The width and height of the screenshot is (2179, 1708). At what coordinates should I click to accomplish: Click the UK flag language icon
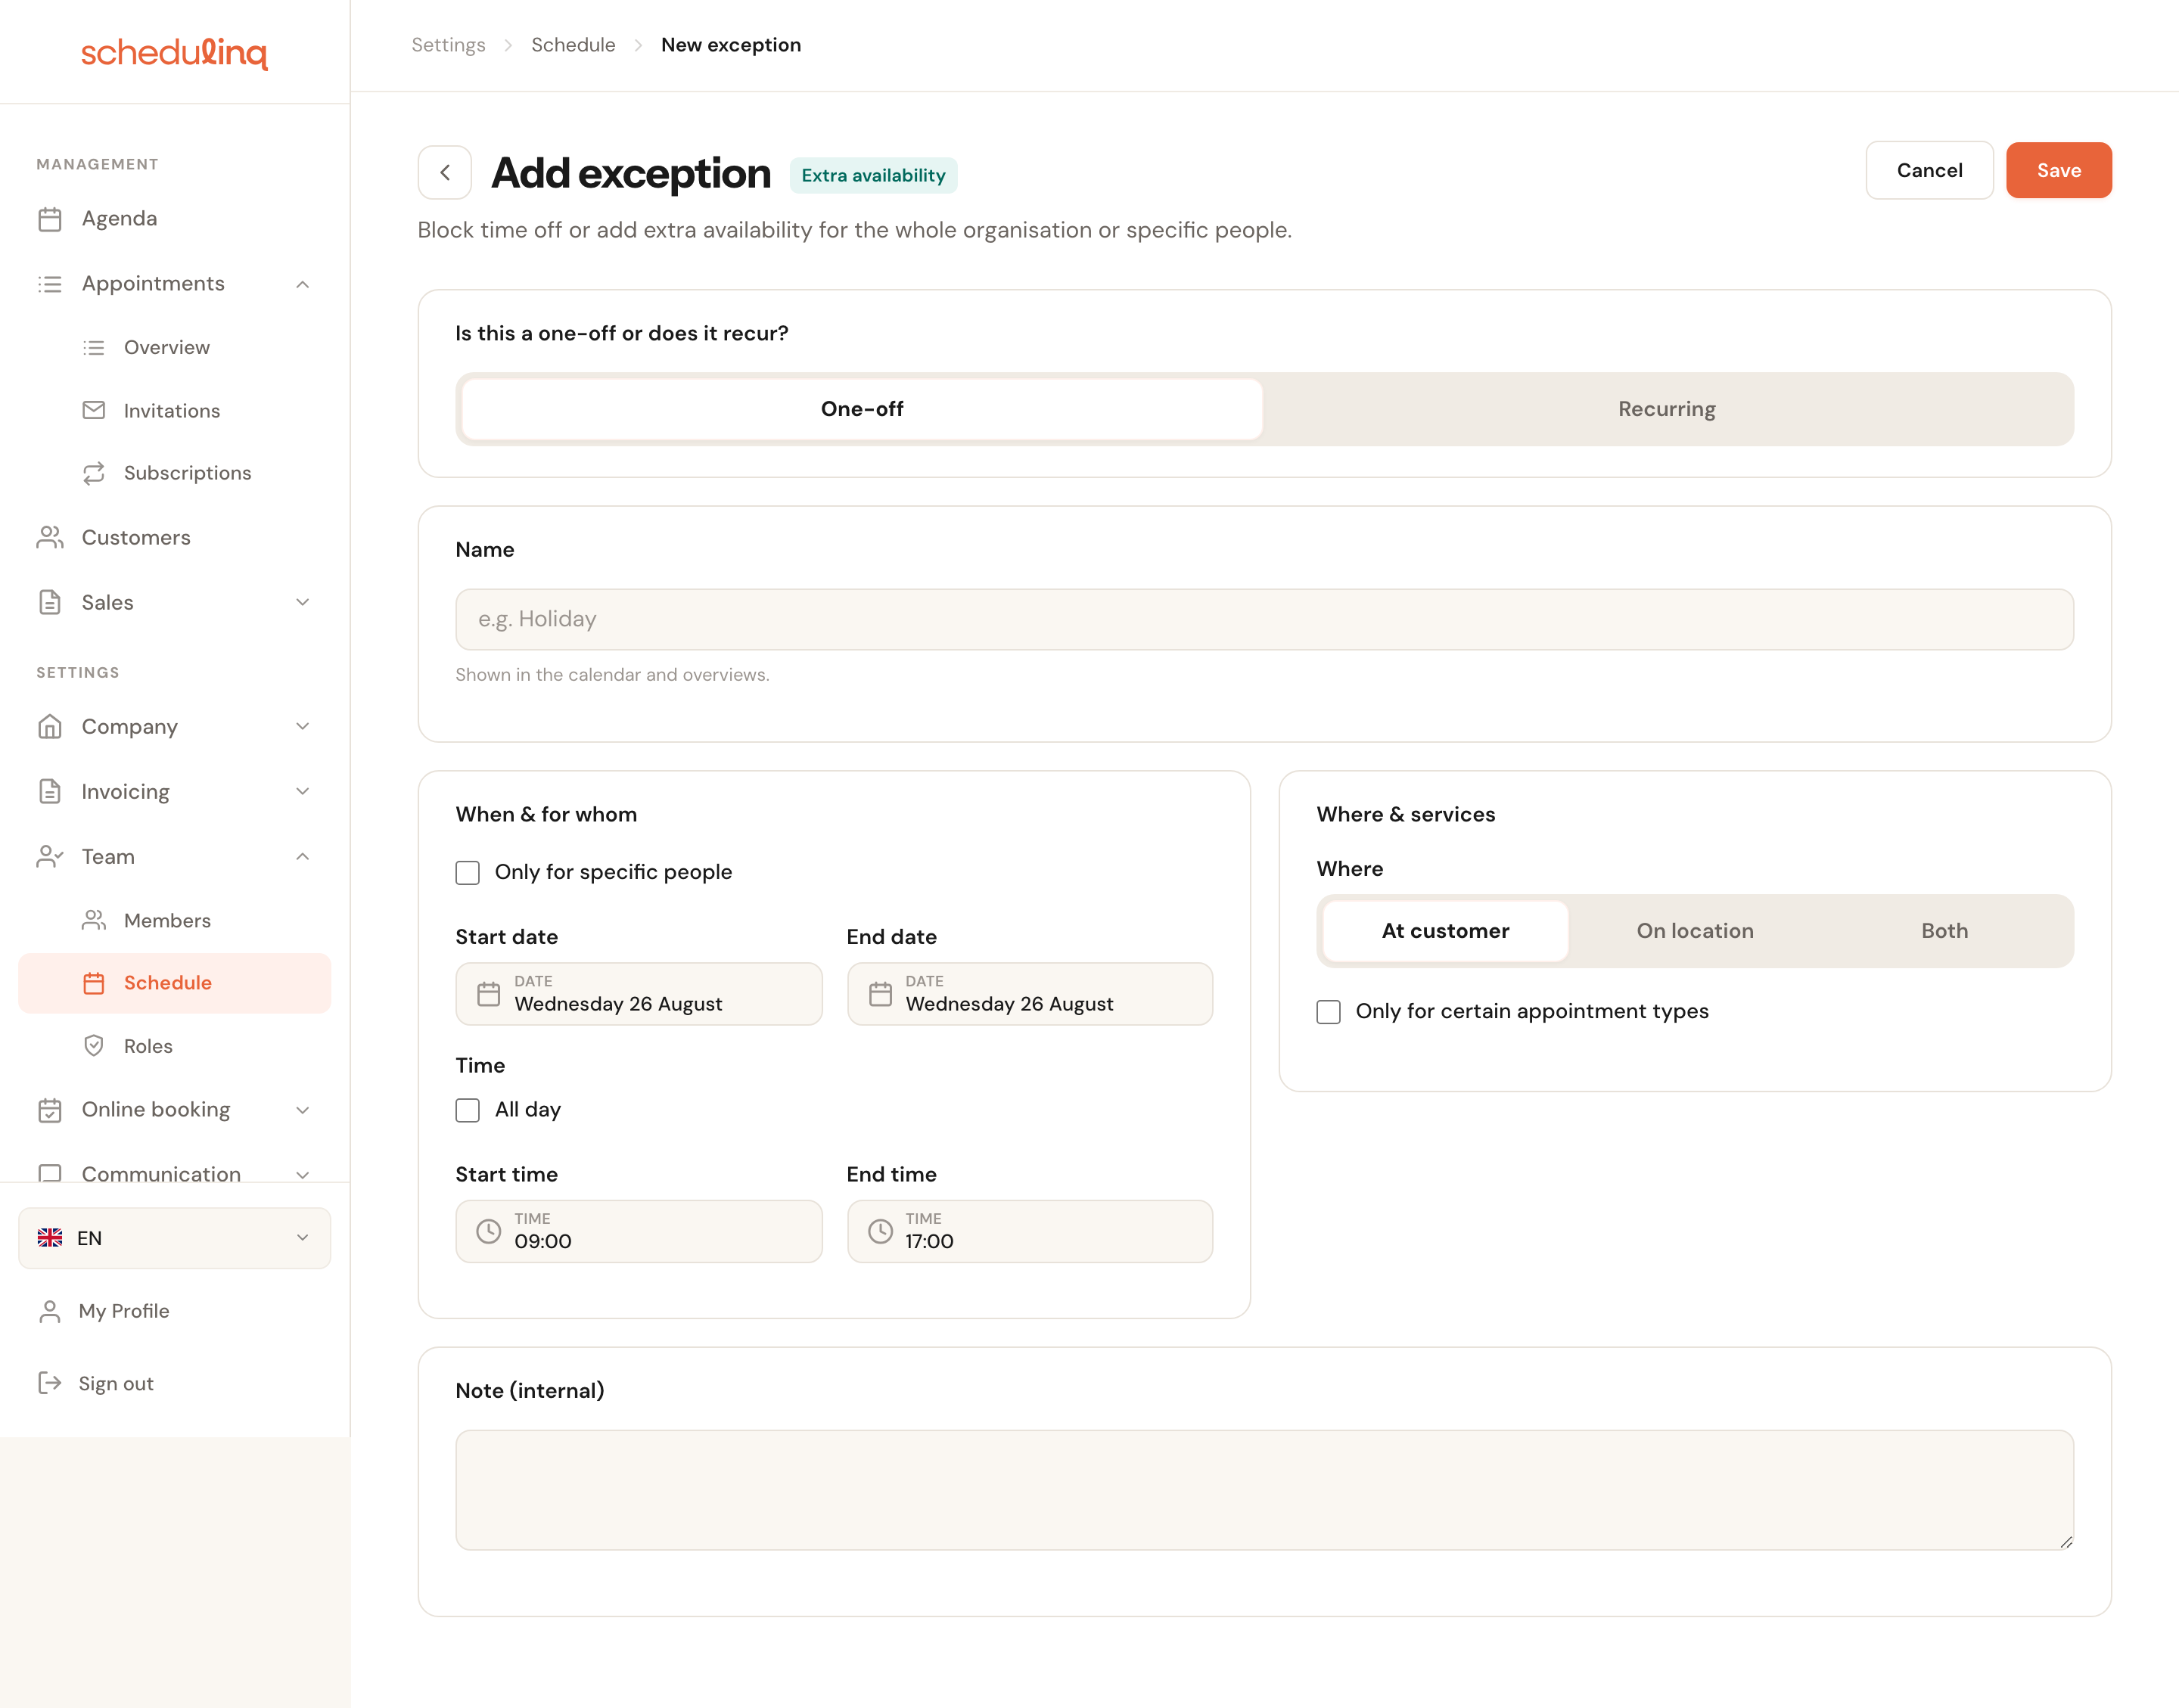click(50, 1238)
